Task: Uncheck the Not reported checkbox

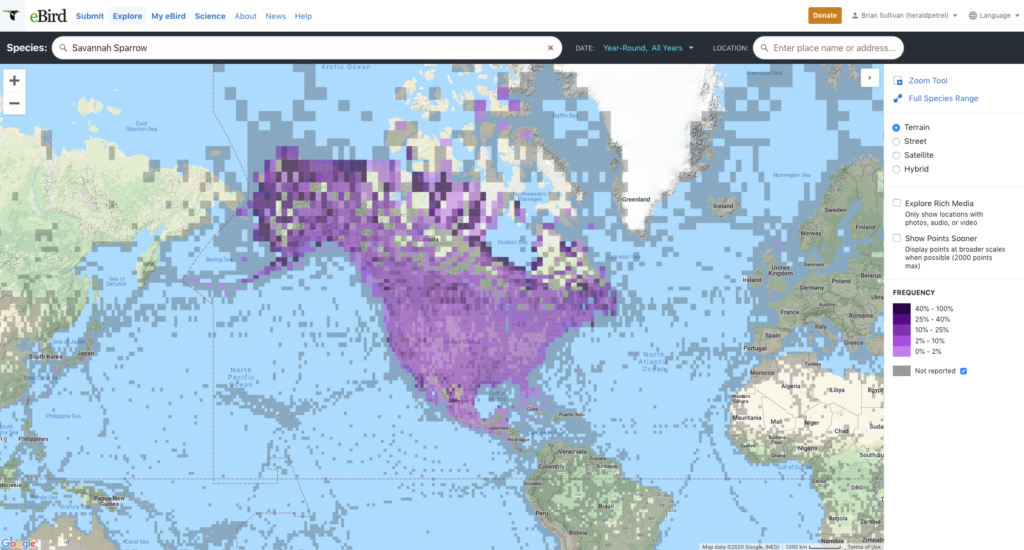Action: click(x=963, y=371)
